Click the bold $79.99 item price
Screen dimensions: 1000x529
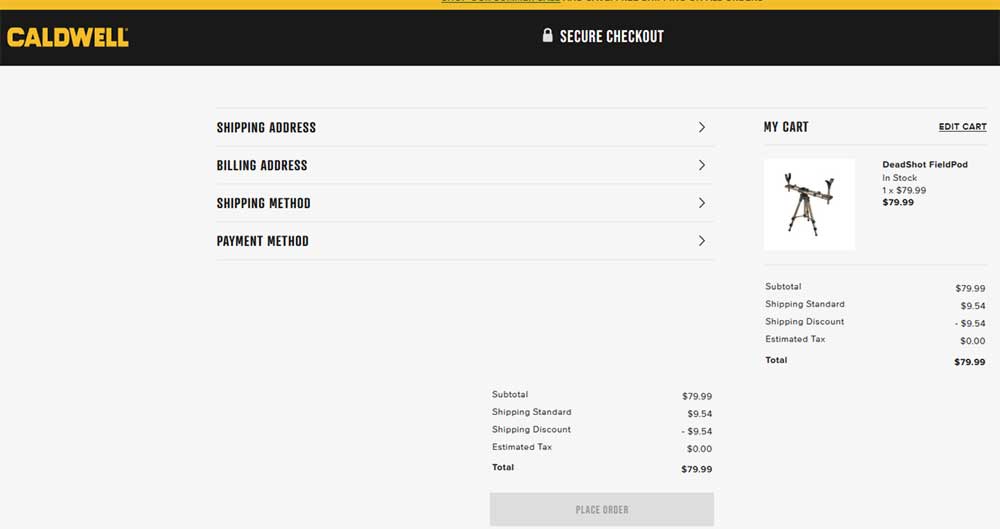tap(897, 202)
